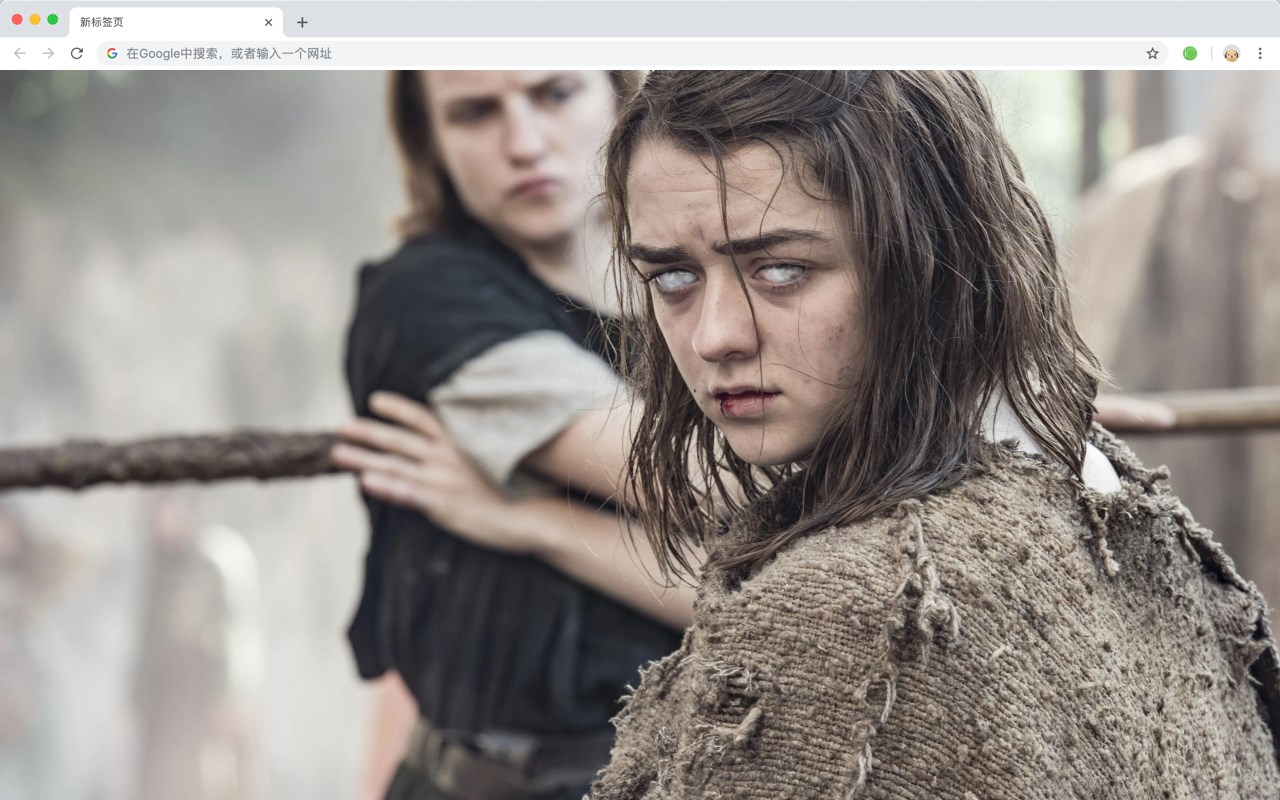
Task: Maximize the window with the green button
Action: coord(53,19)
